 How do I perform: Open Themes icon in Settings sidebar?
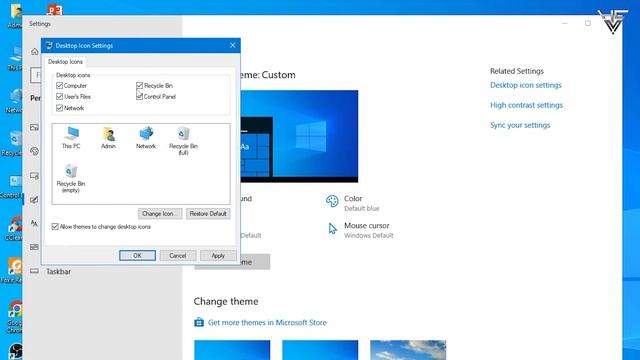coord(34,200)
